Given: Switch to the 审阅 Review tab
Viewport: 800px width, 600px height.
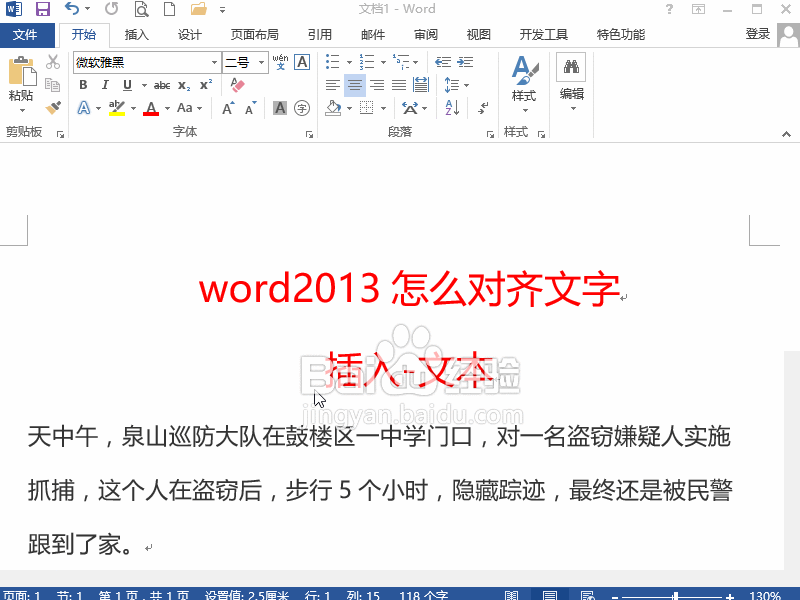Looking at the screenshot, I should click(426, 35).
